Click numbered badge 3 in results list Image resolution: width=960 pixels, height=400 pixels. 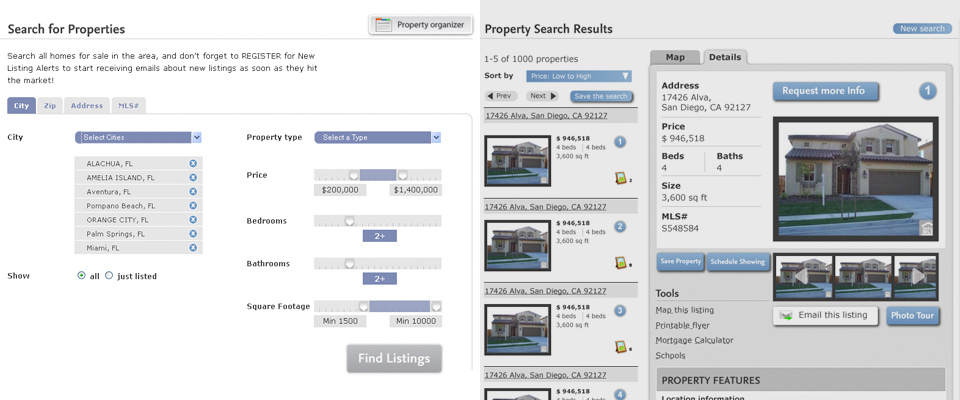pyautogui.click(x=620, y=311)
